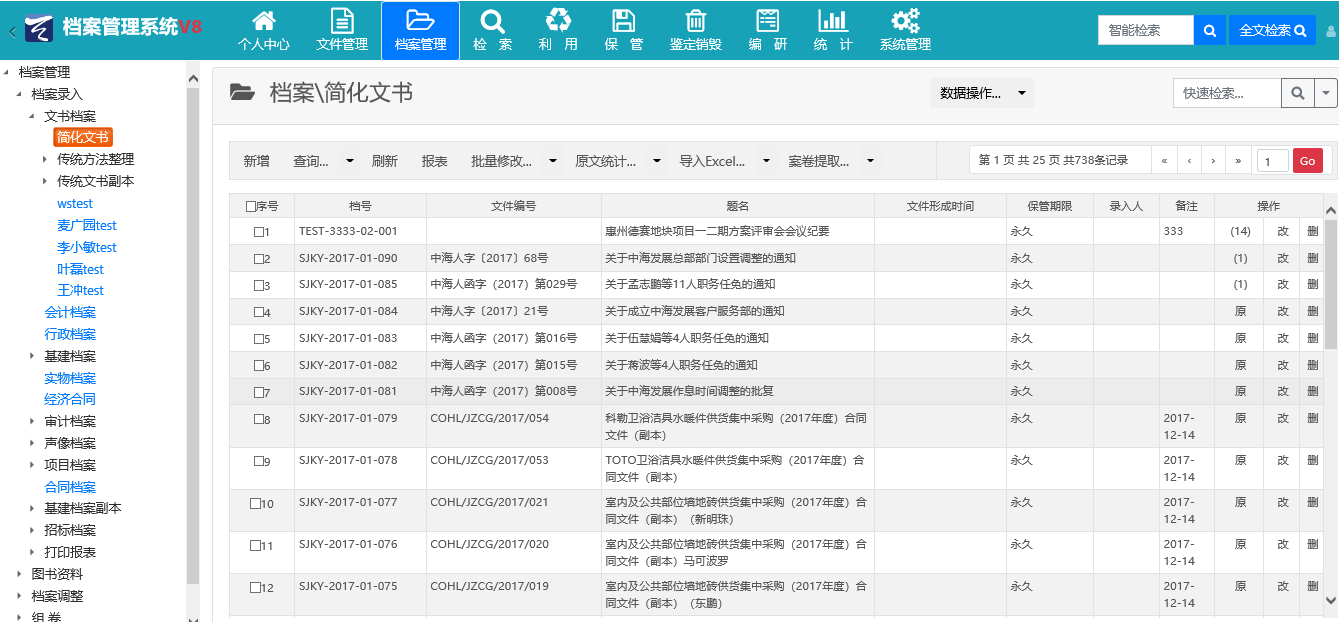
Task: Switch to the 编研 navigation item
Action: [767, 30]
